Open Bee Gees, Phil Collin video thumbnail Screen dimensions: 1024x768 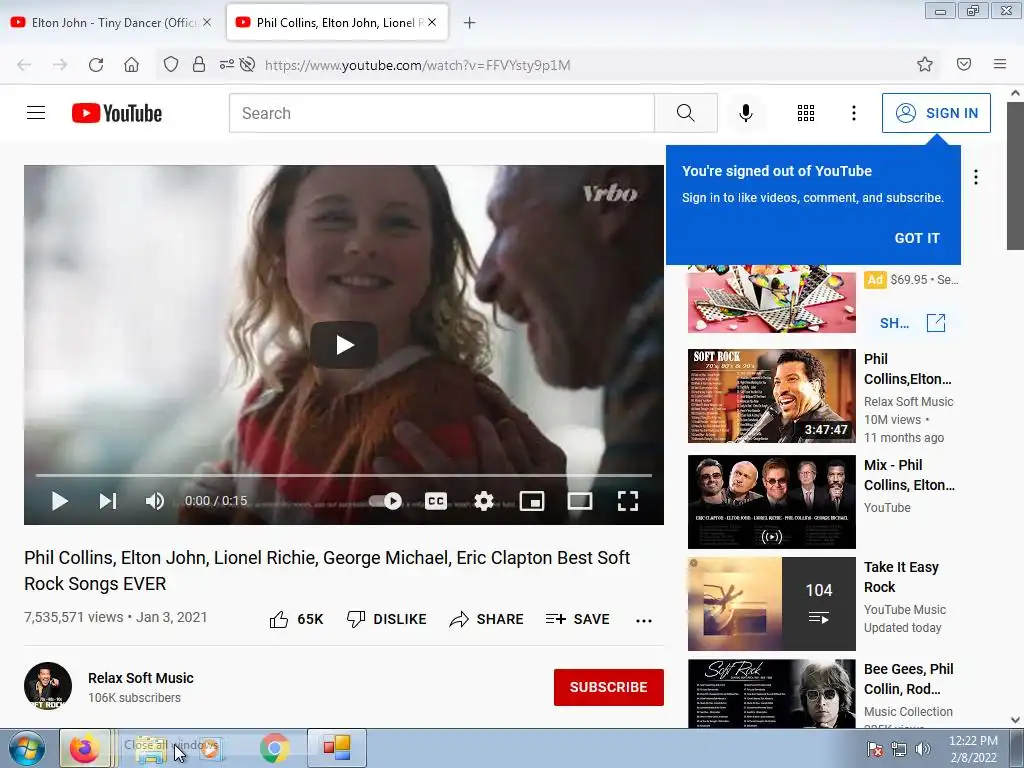tap(771, 694)
